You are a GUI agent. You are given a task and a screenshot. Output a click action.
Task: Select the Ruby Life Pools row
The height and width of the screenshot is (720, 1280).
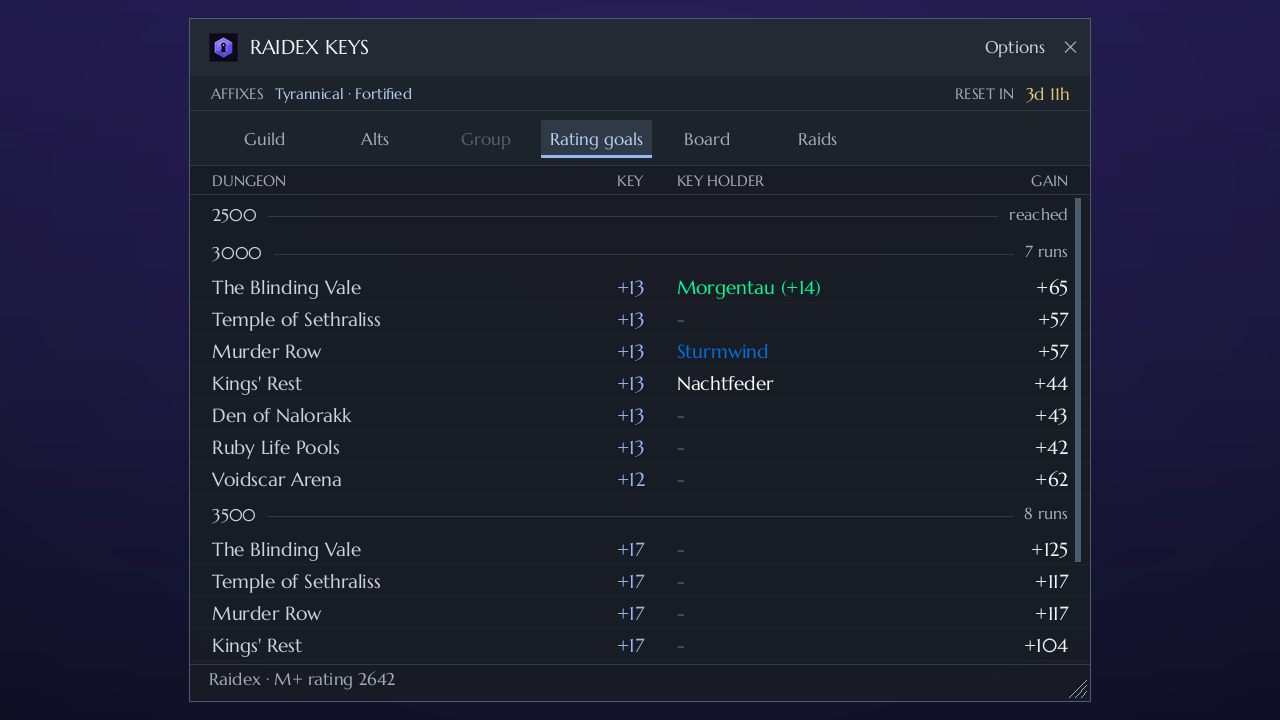[640, 448]
